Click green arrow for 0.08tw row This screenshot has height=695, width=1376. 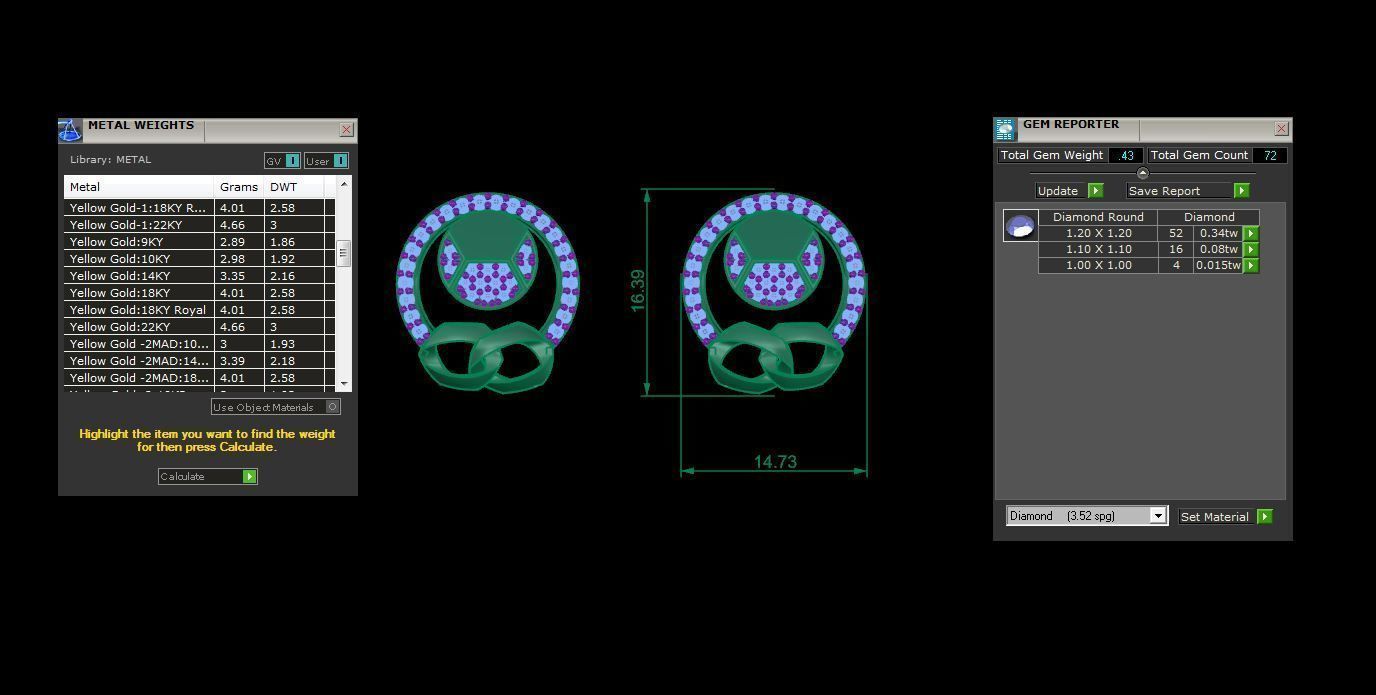pyautogui.click(x=1251, y=250)
